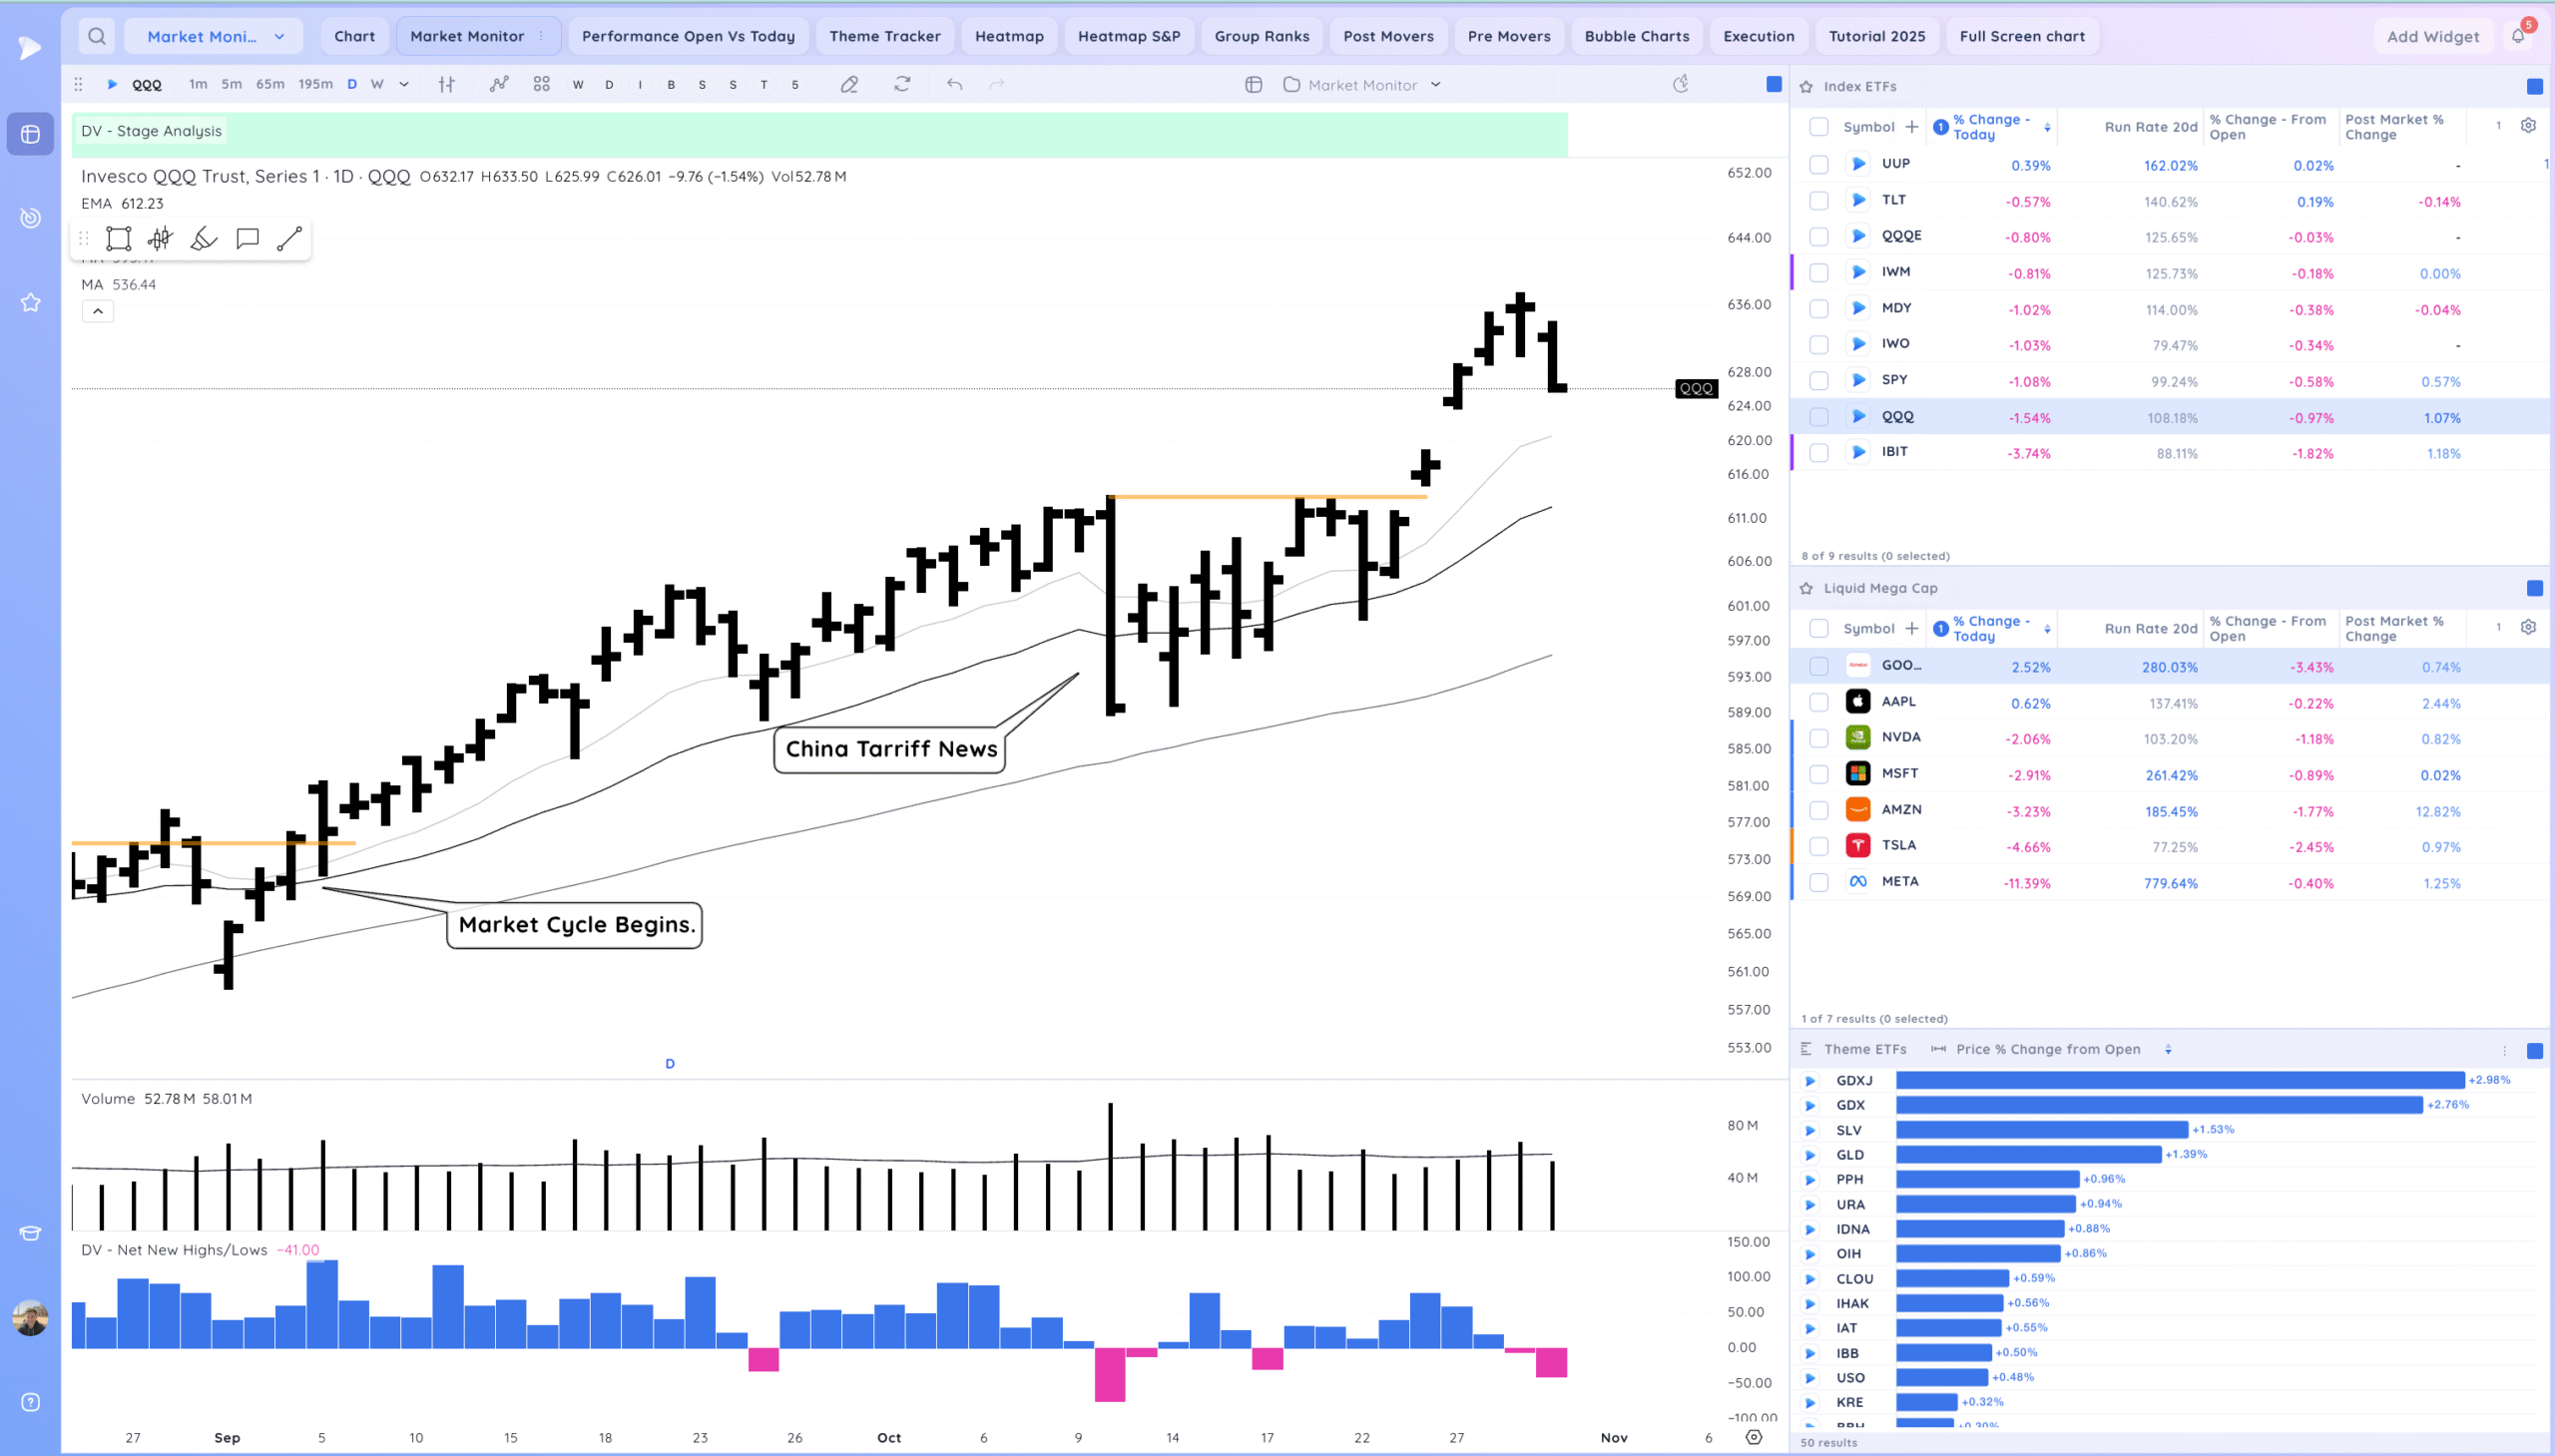Image resolution: width=2555 pixels, height=1456 pixels.
Task: Check the SPY row checkbox
Action: [x=1819, y=381]
